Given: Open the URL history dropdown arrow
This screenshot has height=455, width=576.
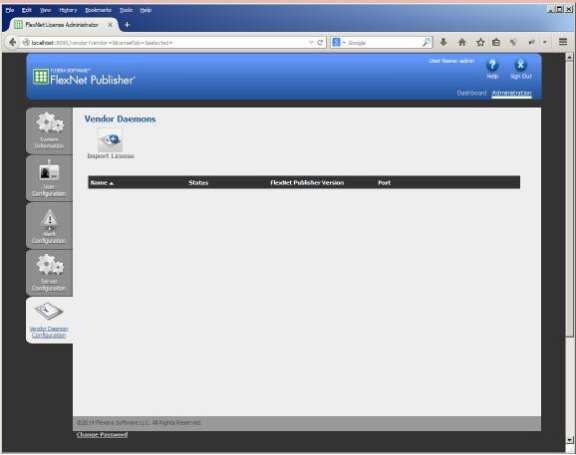Looking at the screenshot, I should tap(311, 43).
